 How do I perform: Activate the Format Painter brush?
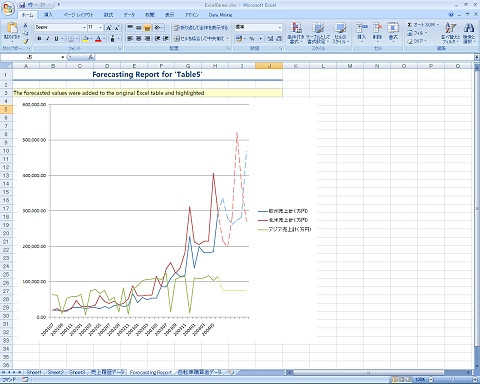coord(26,41)
